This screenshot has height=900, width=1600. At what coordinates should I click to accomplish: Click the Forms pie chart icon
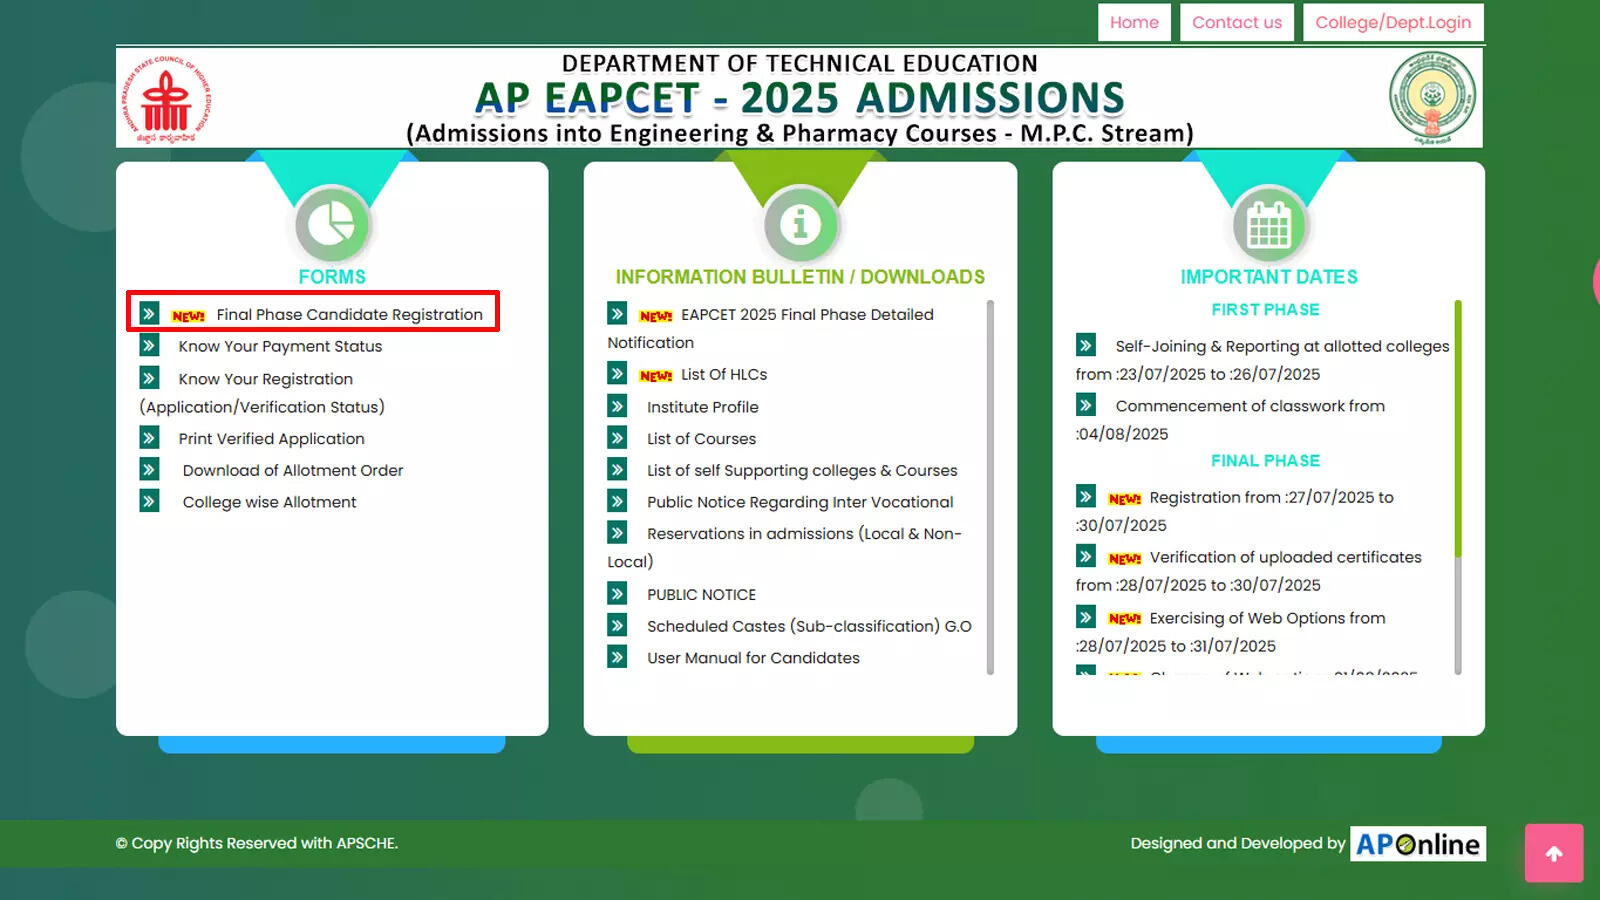pos(332,224)
